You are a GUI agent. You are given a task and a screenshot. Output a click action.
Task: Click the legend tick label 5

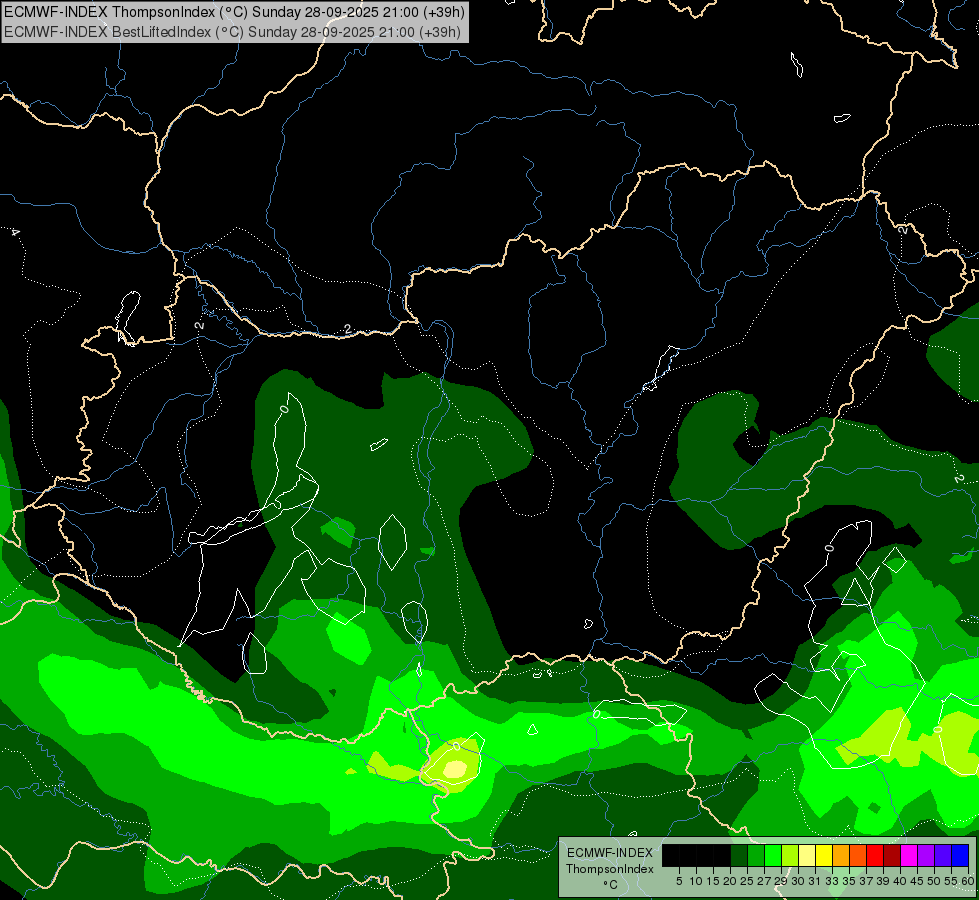pyautogui.click(x=679, y=881)
